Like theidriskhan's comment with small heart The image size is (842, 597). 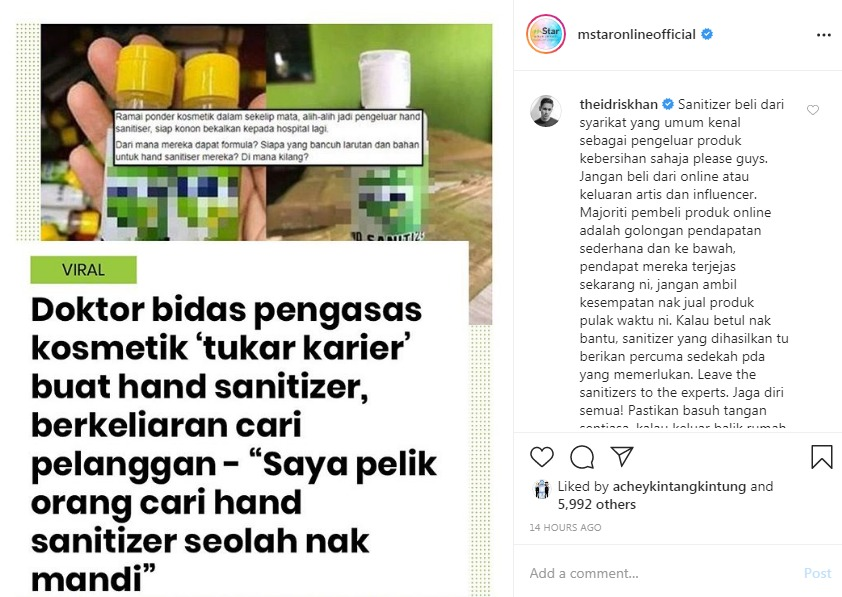(x=813, y=110)
